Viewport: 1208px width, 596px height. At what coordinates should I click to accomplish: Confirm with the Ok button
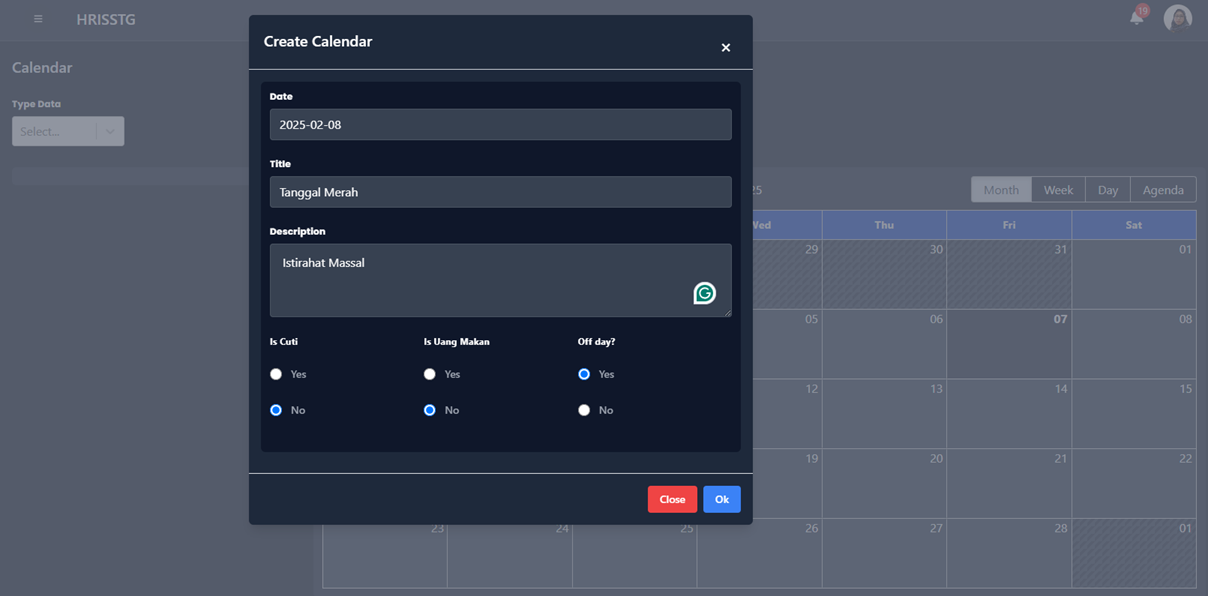click(x=722, y=499)
